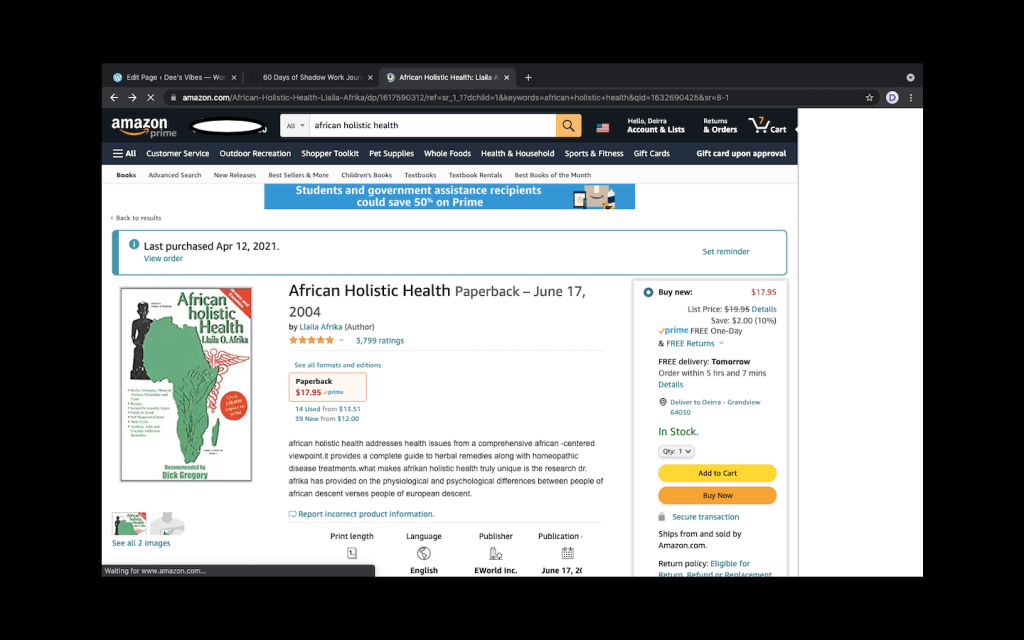Open the Qty quantity dropdown
1024x640 pixels.
[x=676, y=451]
